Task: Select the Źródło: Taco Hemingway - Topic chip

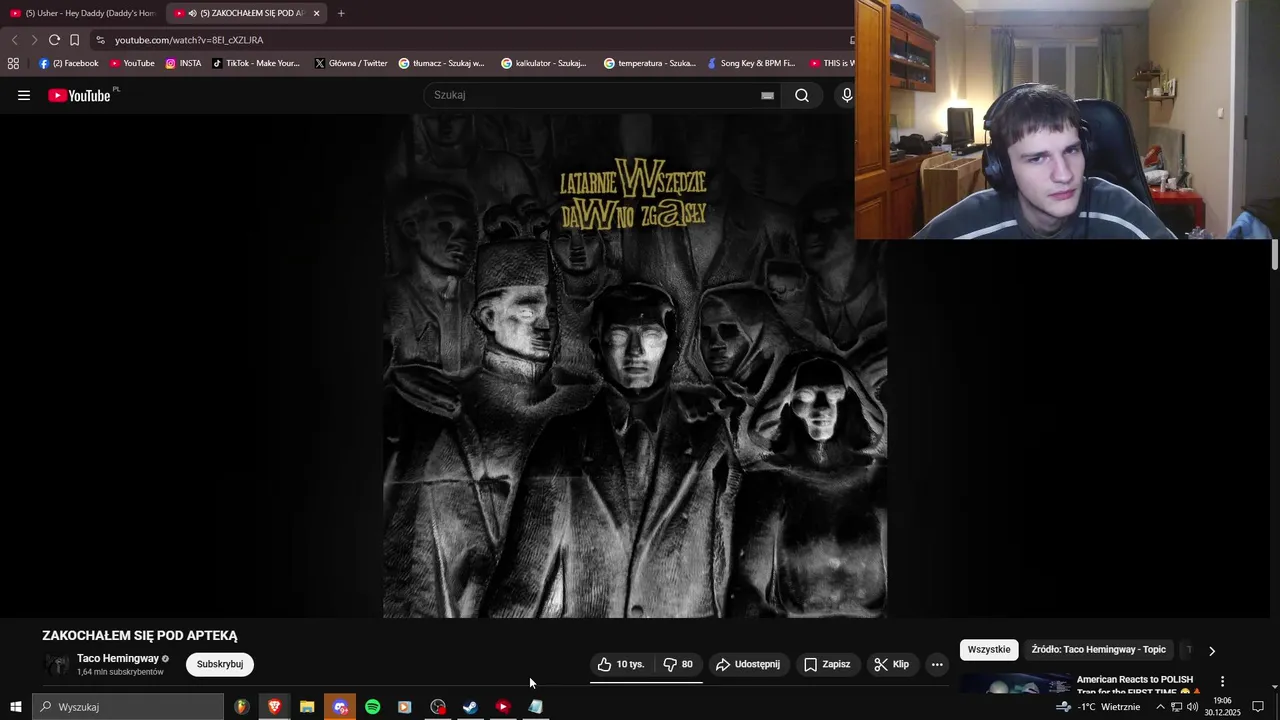Action: [x=1099, y=650]
